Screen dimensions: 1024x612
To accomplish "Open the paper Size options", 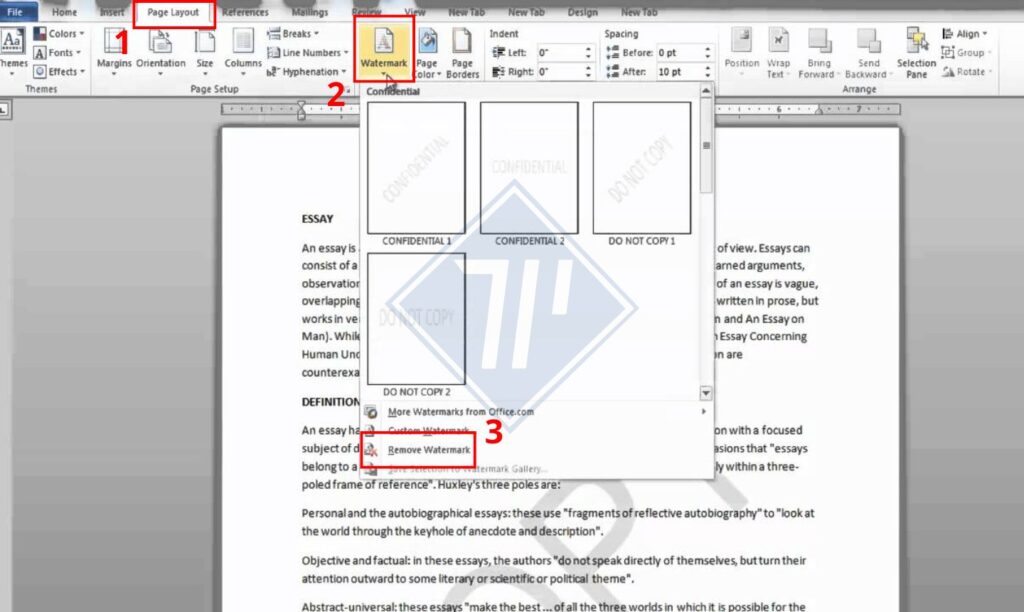I will [x=205, y=52].
